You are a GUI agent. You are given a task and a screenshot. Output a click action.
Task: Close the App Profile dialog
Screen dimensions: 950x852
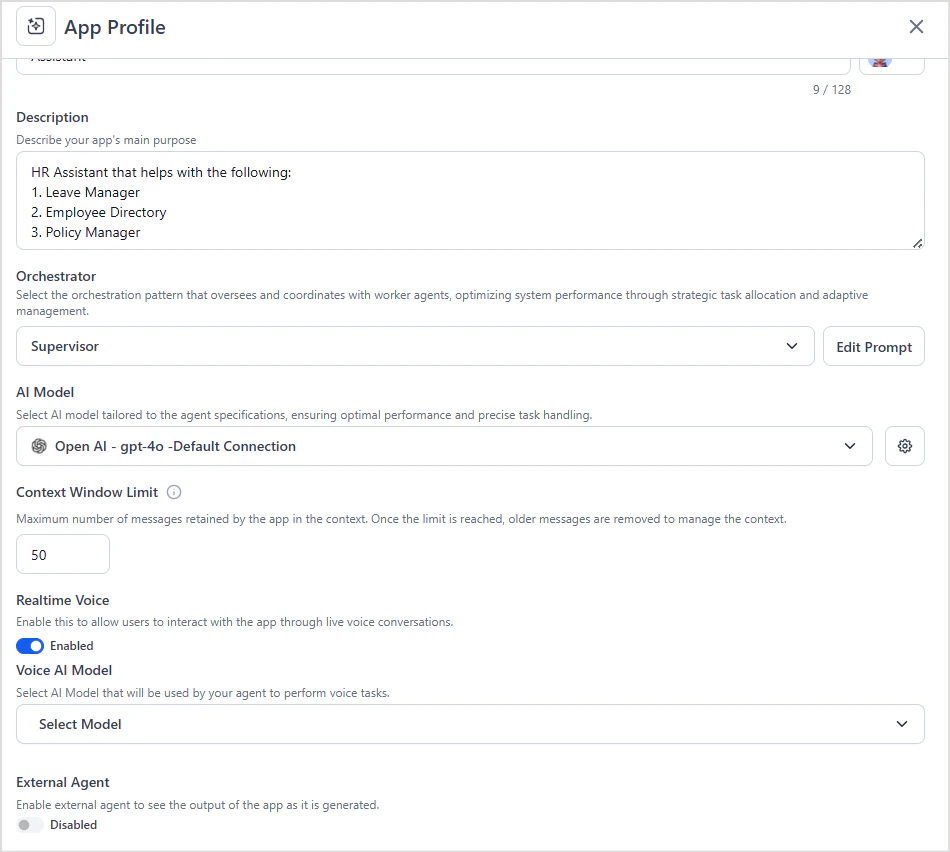point(916,26)
